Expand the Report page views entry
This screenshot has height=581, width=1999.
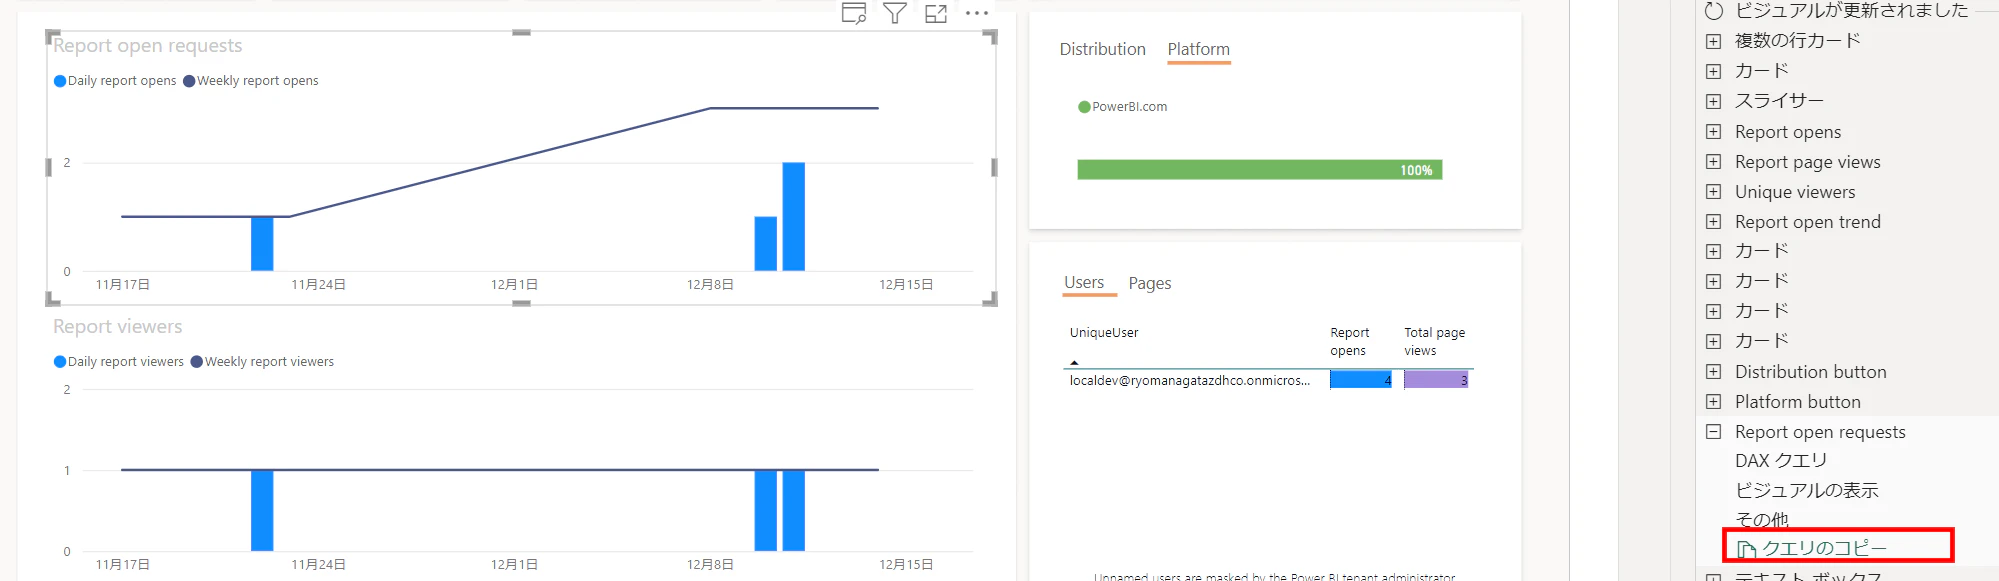1713,162
